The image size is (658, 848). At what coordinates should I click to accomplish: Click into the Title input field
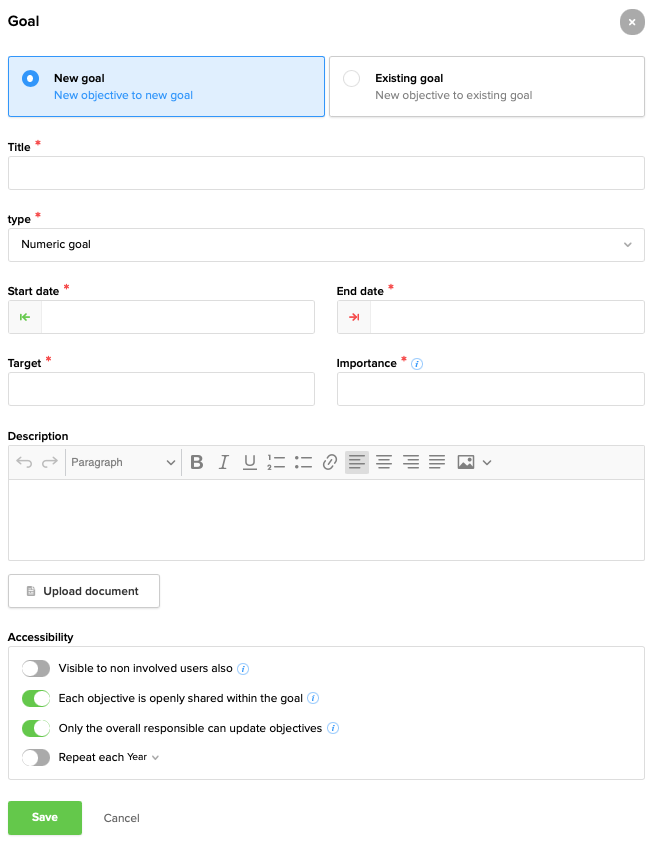pyautogui.click(x=326, y=173)
